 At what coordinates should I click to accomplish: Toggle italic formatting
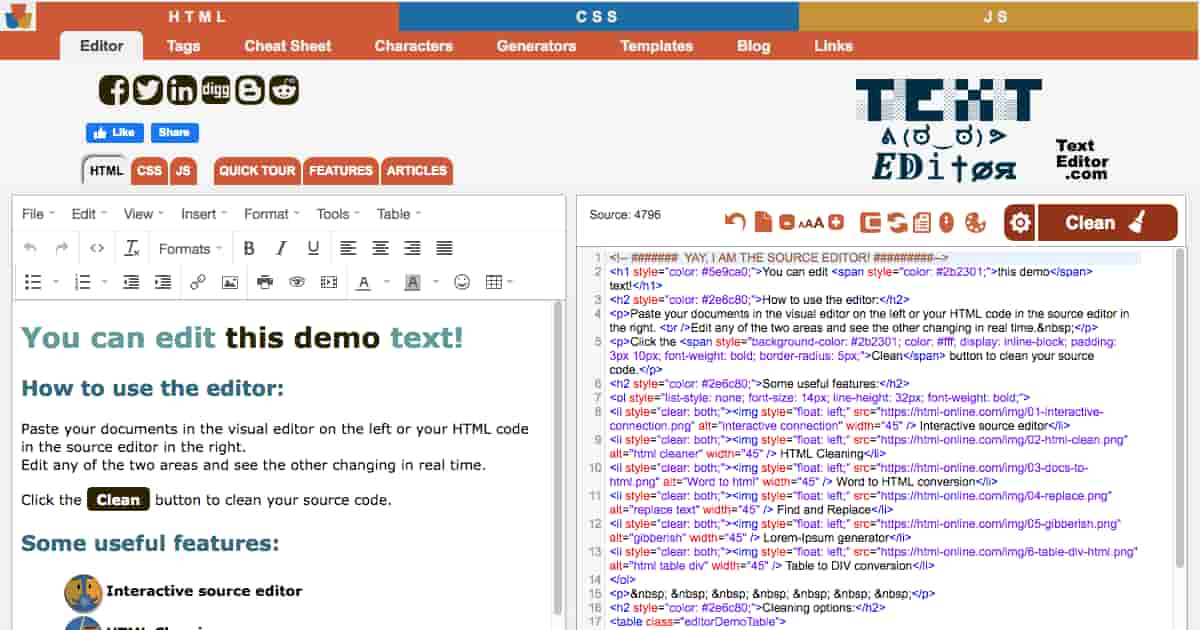coord(281,248)
